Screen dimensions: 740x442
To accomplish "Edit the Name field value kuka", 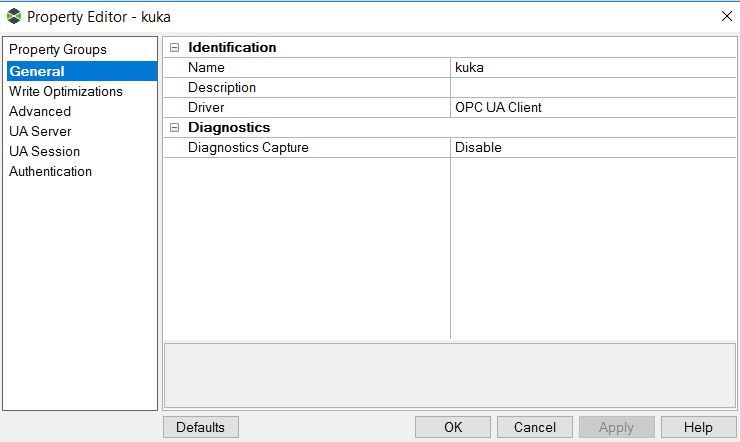I will coord(593,67).
